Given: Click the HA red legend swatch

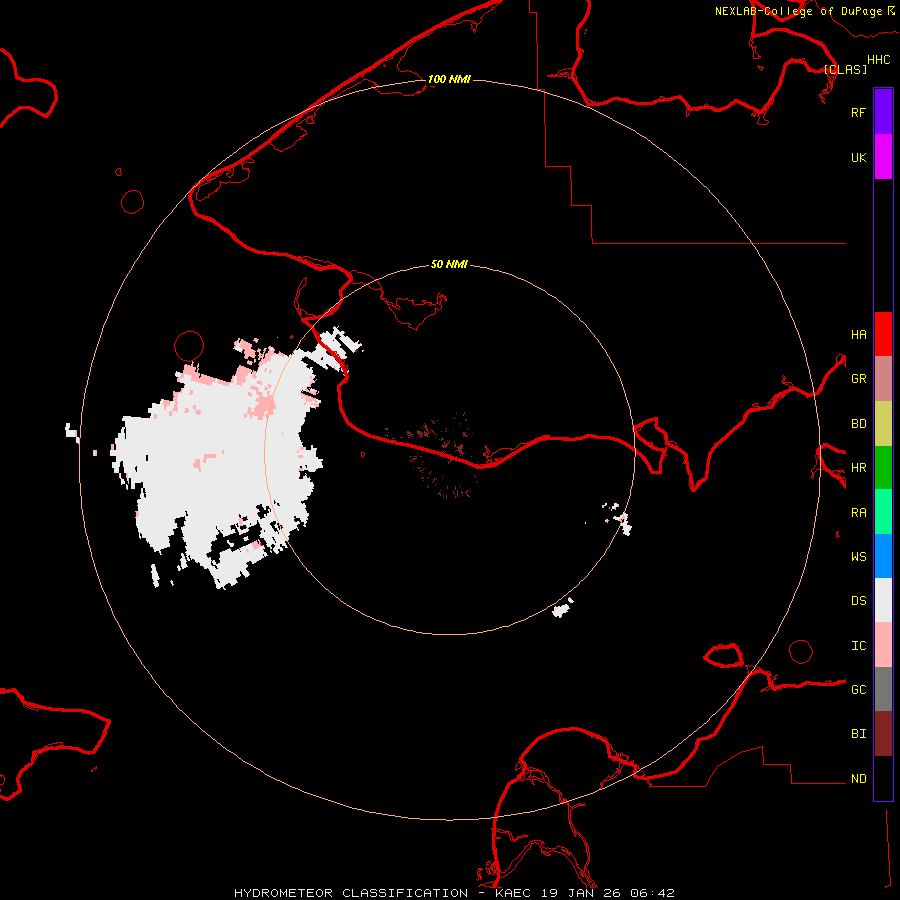Looking at the screenshot, I should (x=883, y=334).
